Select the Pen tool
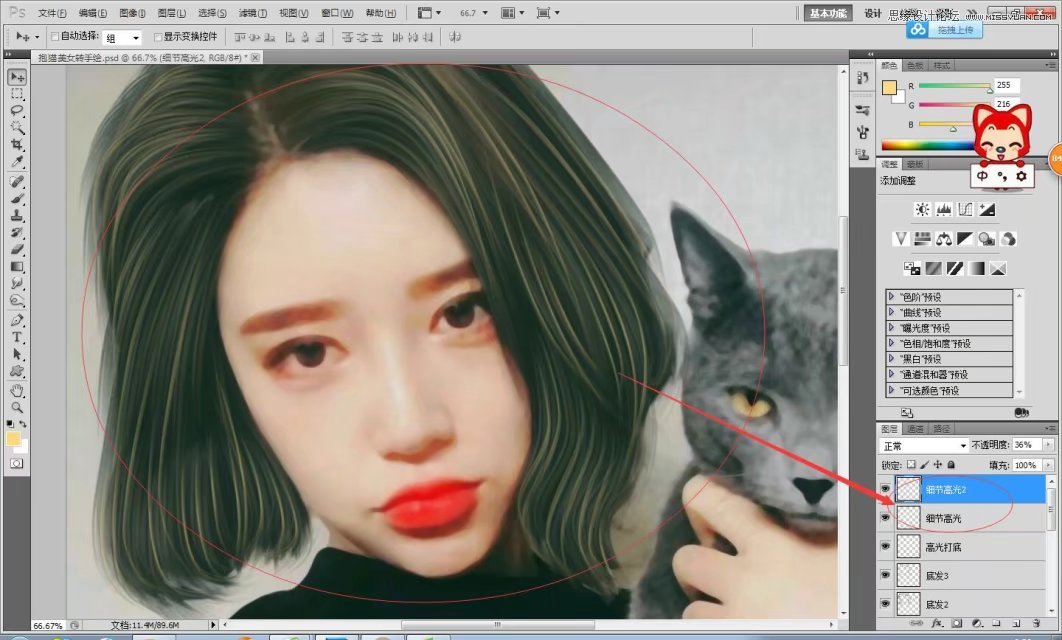 coord(17,320)
